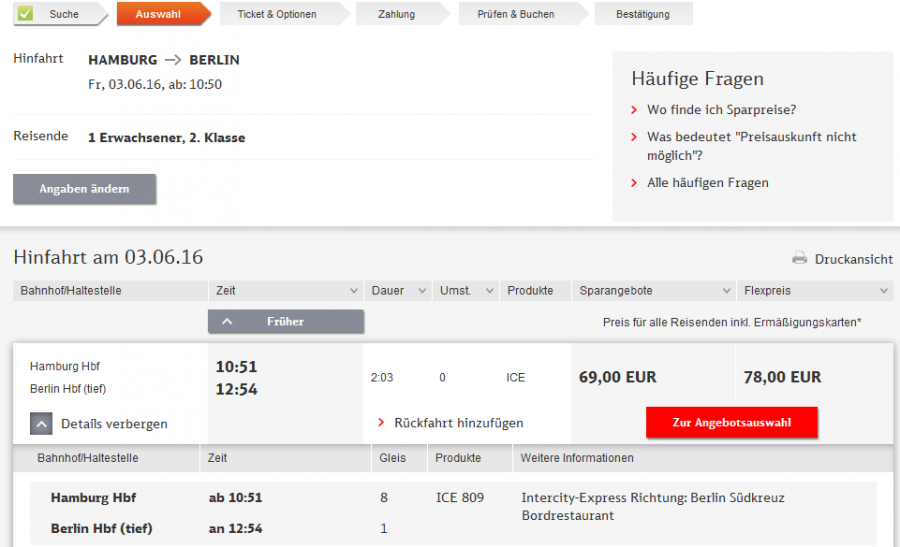Click the green checkmark icon on Suche step

click(25, 13)
